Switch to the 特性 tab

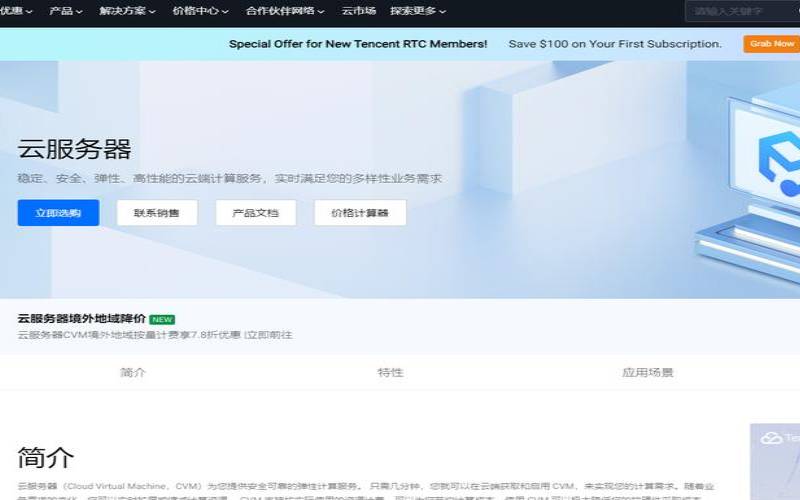click(390, 373)
